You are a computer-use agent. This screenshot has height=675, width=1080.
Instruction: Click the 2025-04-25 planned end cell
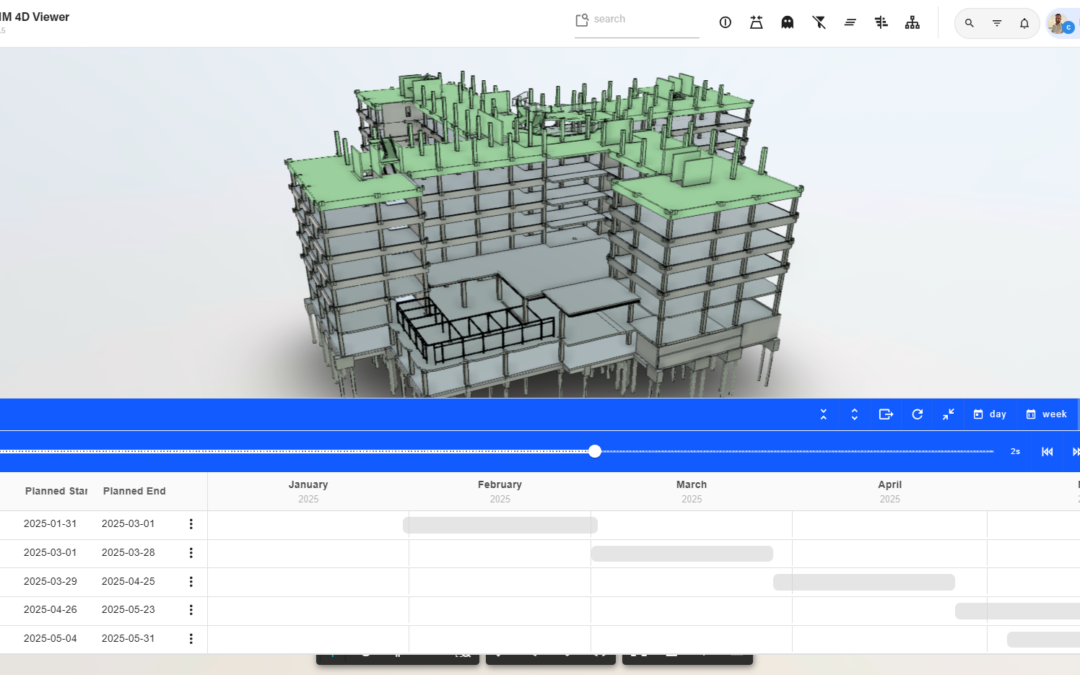click(128, 581)
